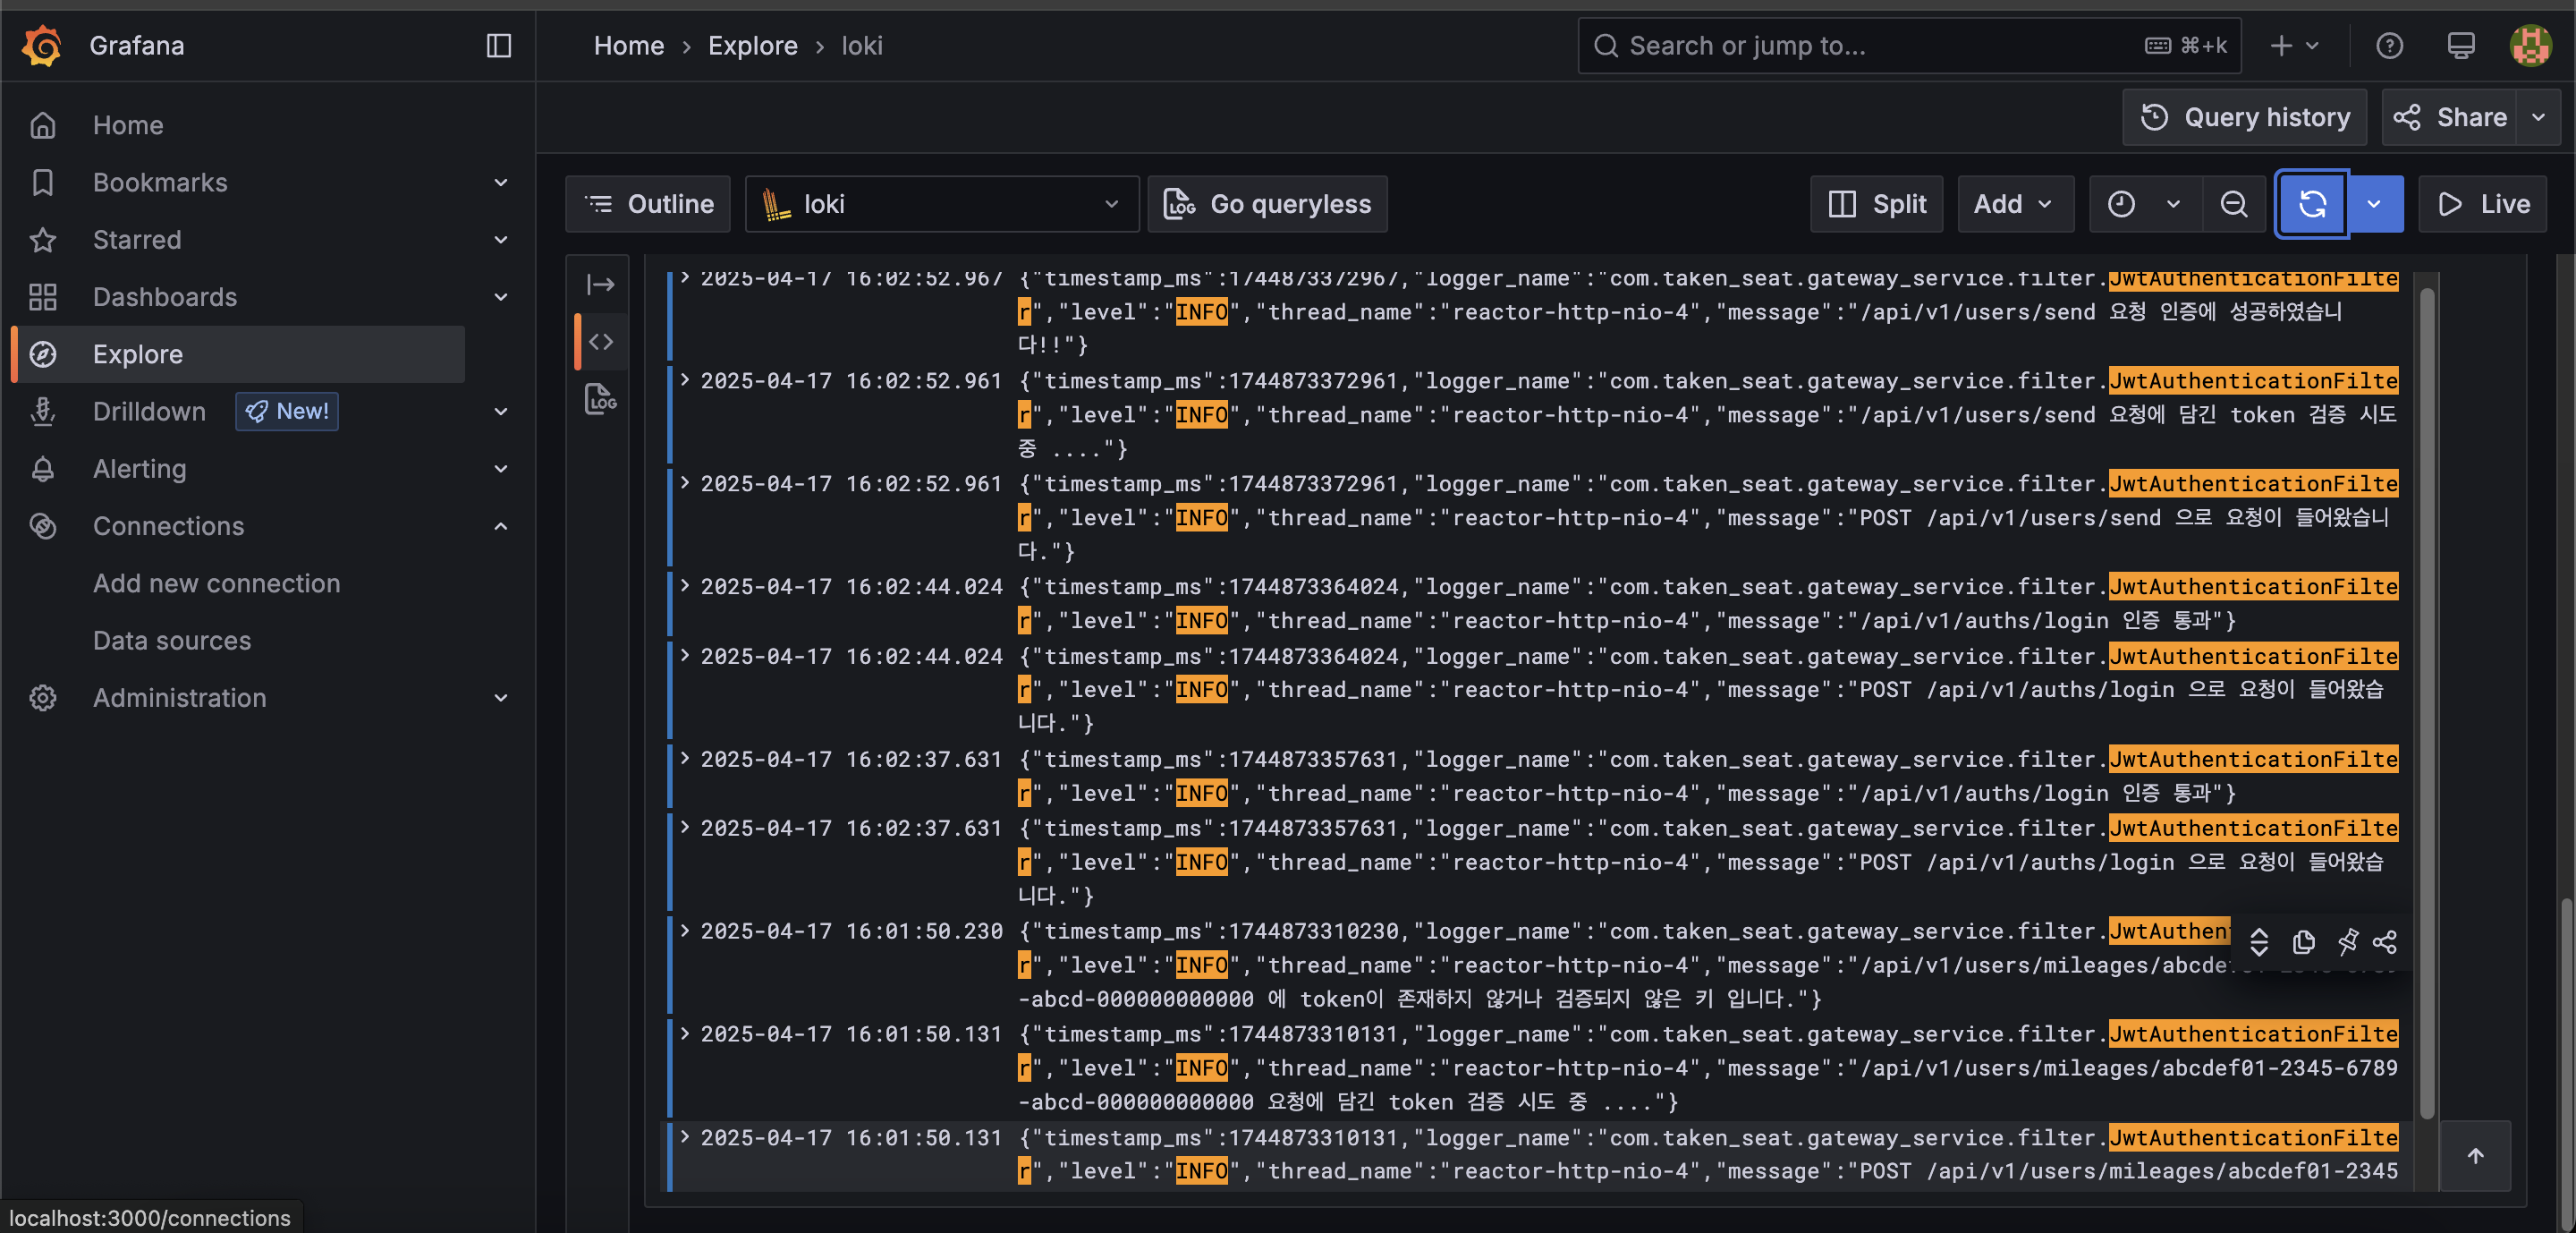Toggle the Split view button
The width and height of the screenshot is (2576, 1233).
pyautogui.click(x=1876, y=204)
